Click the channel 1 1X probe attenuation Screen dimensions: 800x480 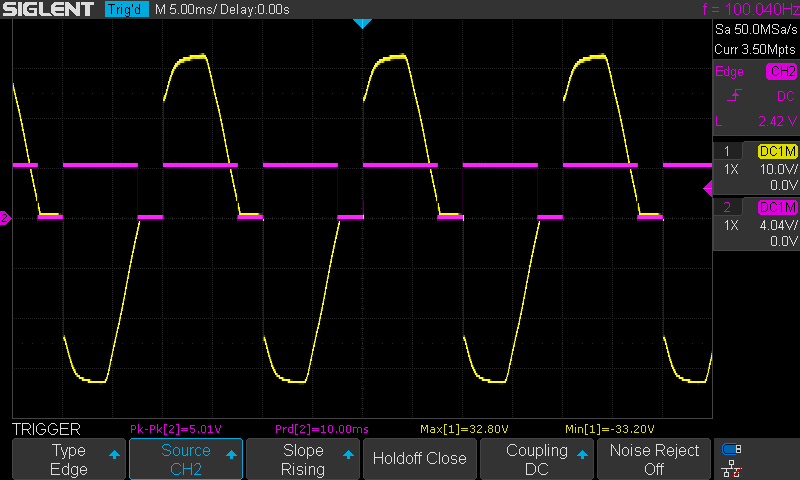tap(731, 169)
